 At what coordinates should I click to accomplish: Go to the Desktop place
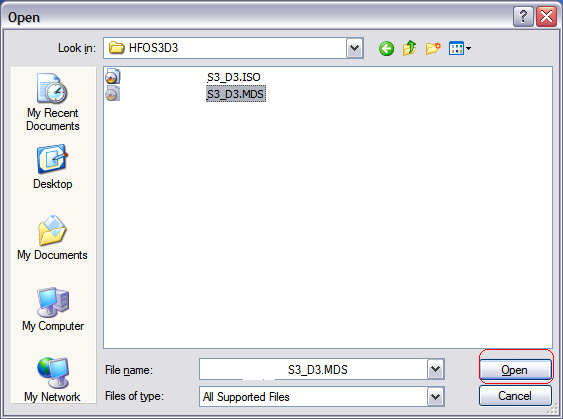(x=53, y=167)
